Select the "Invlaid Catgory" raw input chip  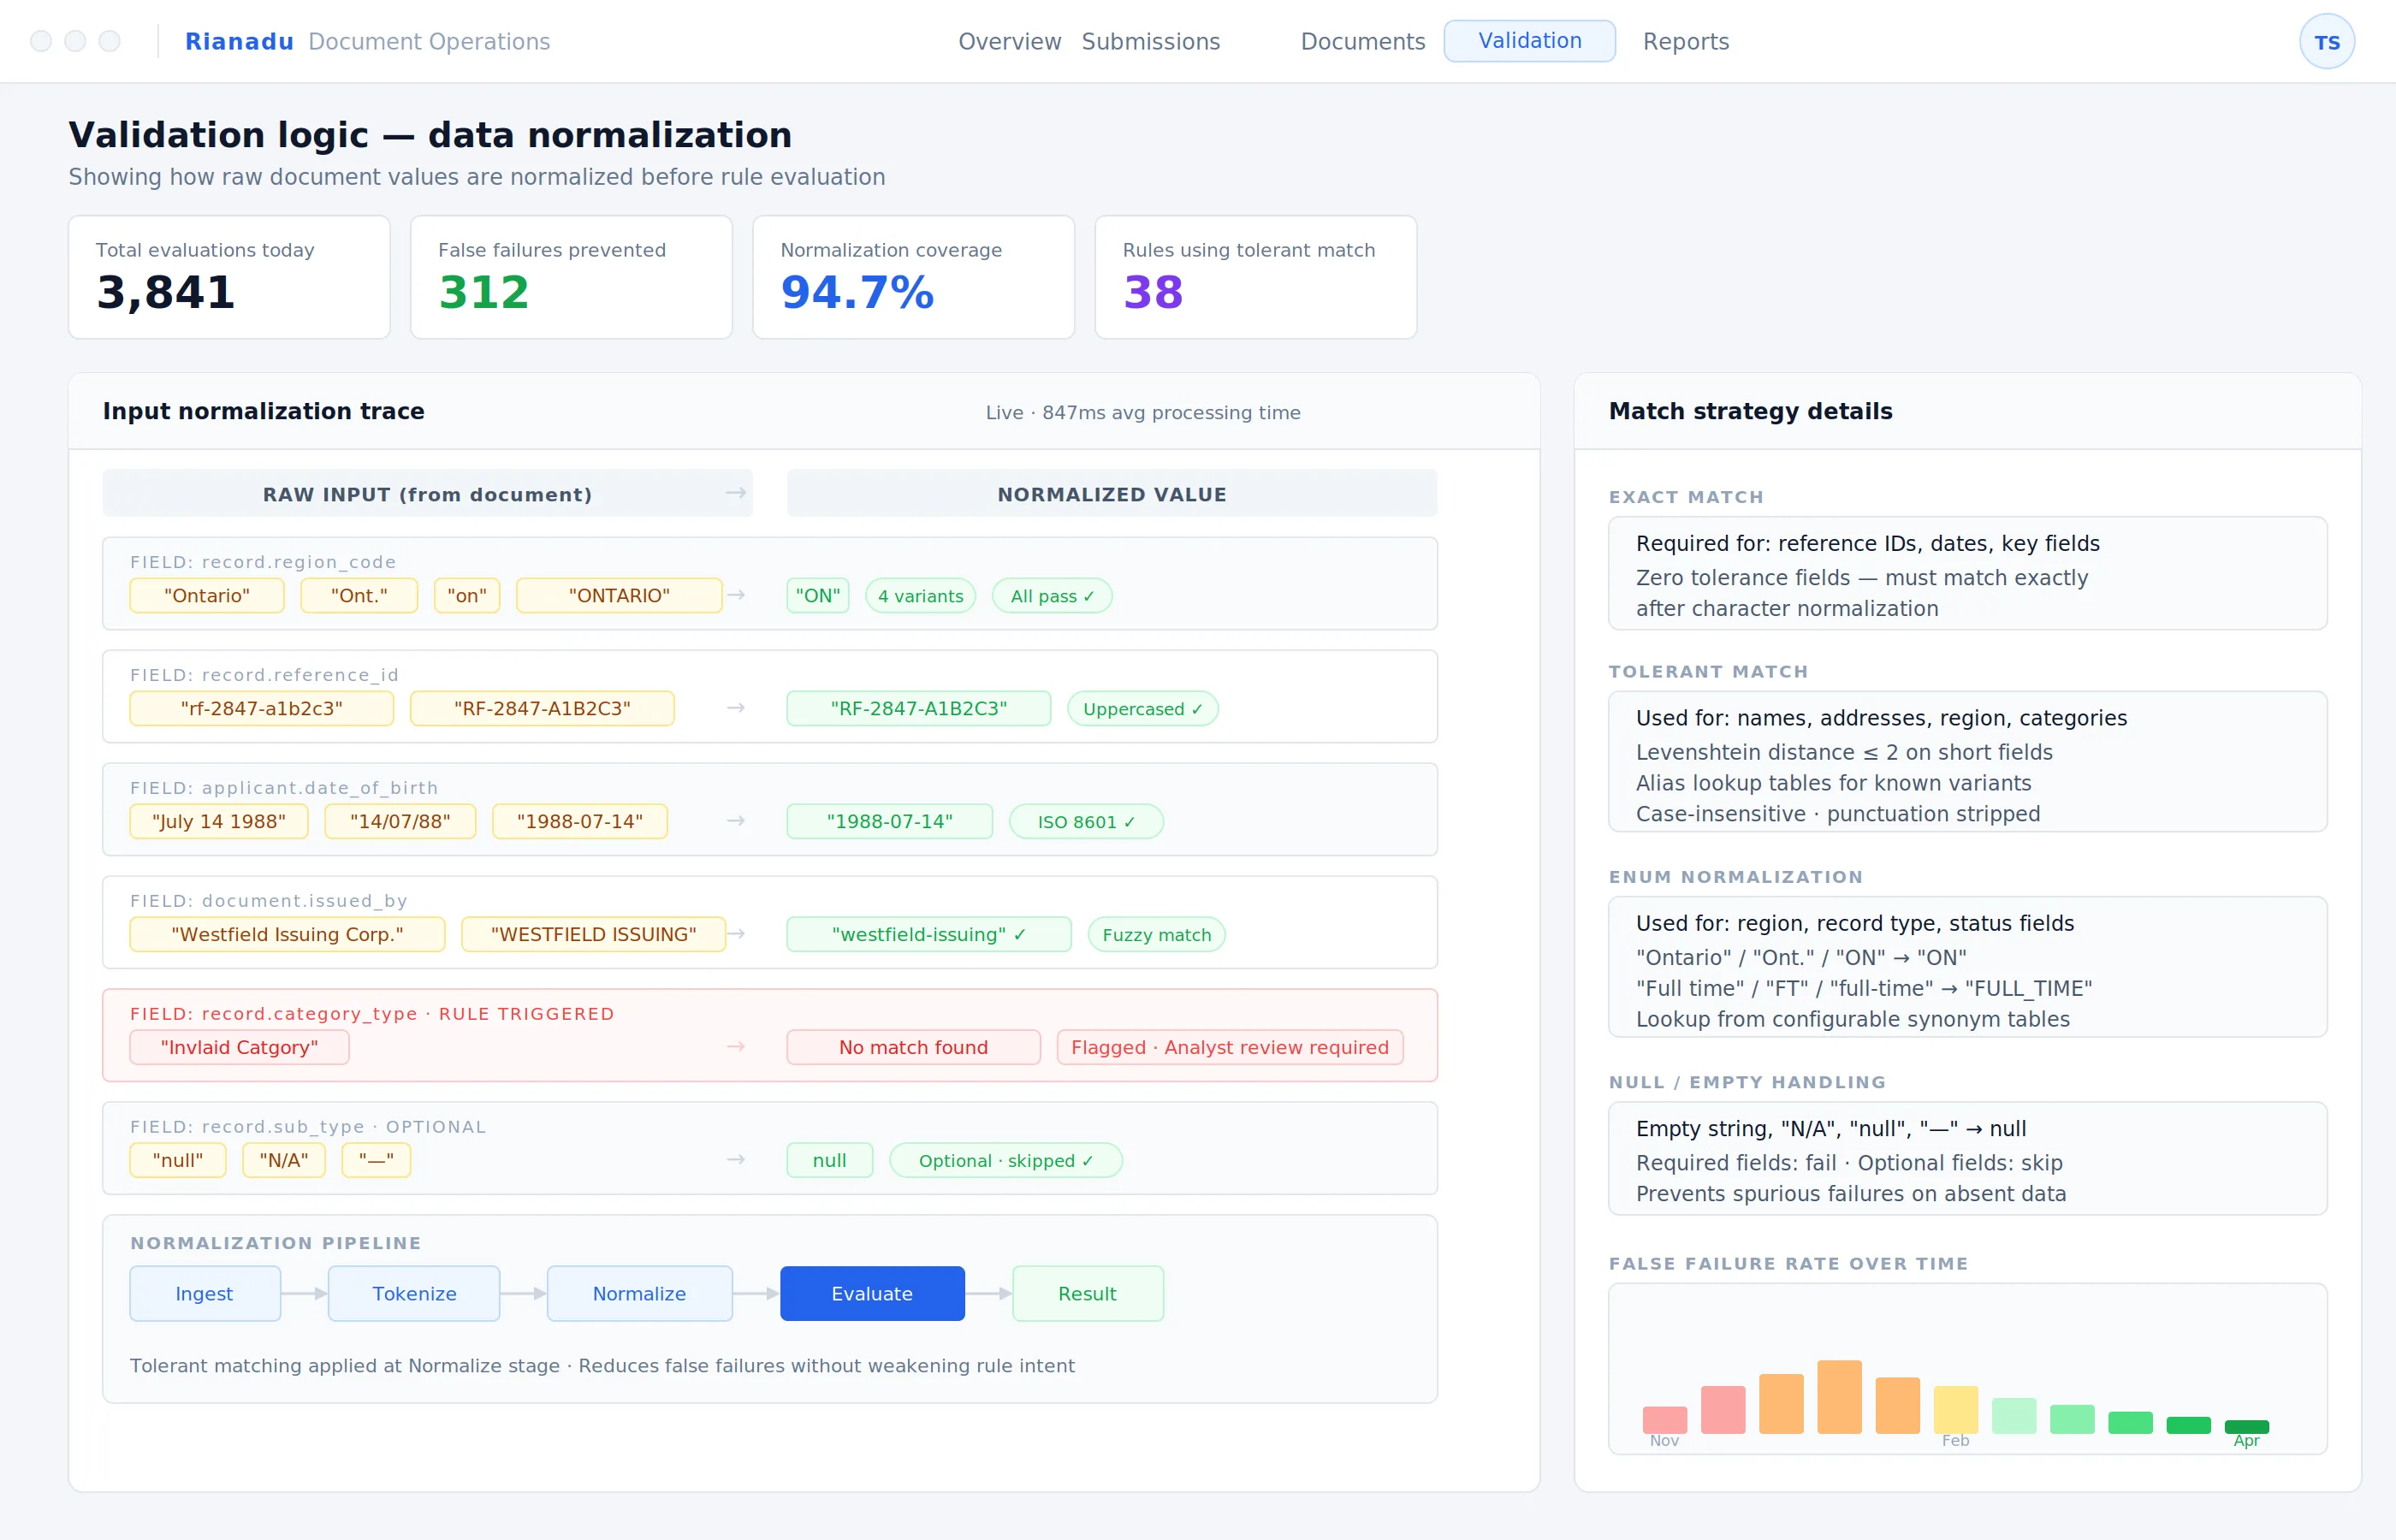[x=239, y=1047]
